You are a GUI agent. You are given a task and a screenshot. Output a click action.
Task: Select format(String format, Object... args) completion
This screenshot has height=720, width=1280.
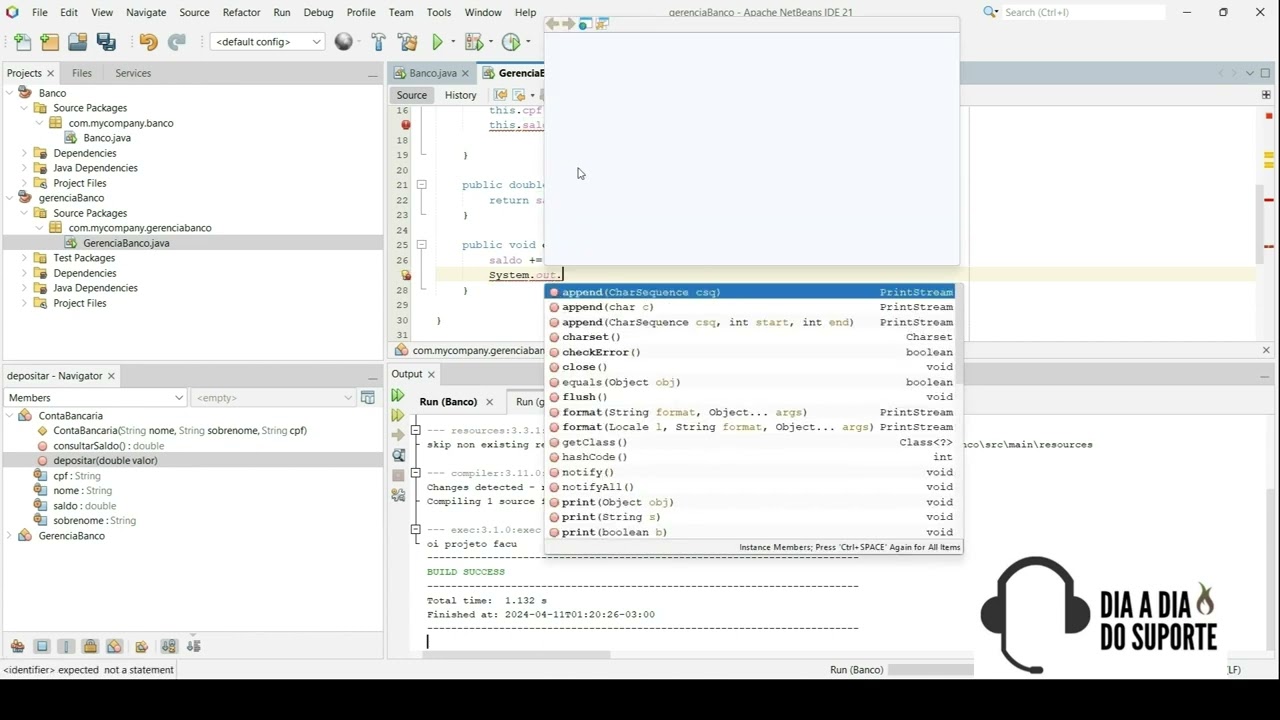750,412
